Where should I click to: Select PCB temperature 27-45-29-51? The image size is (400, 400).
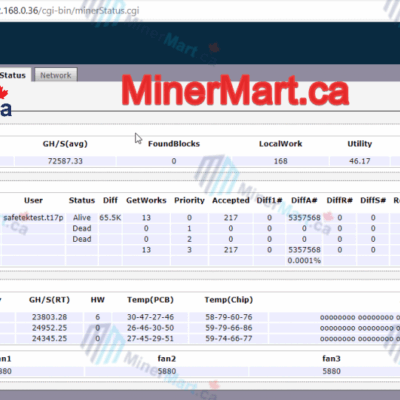150,338
